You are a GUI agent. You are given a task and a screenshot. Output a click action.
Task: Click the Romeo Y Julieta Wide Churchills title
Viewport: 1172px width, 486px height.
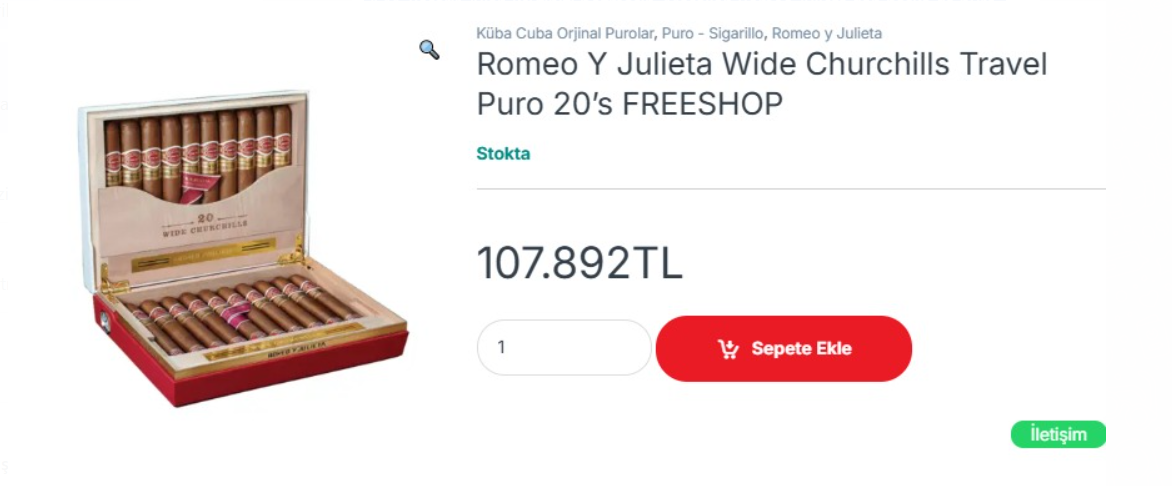tap(762, 84)
